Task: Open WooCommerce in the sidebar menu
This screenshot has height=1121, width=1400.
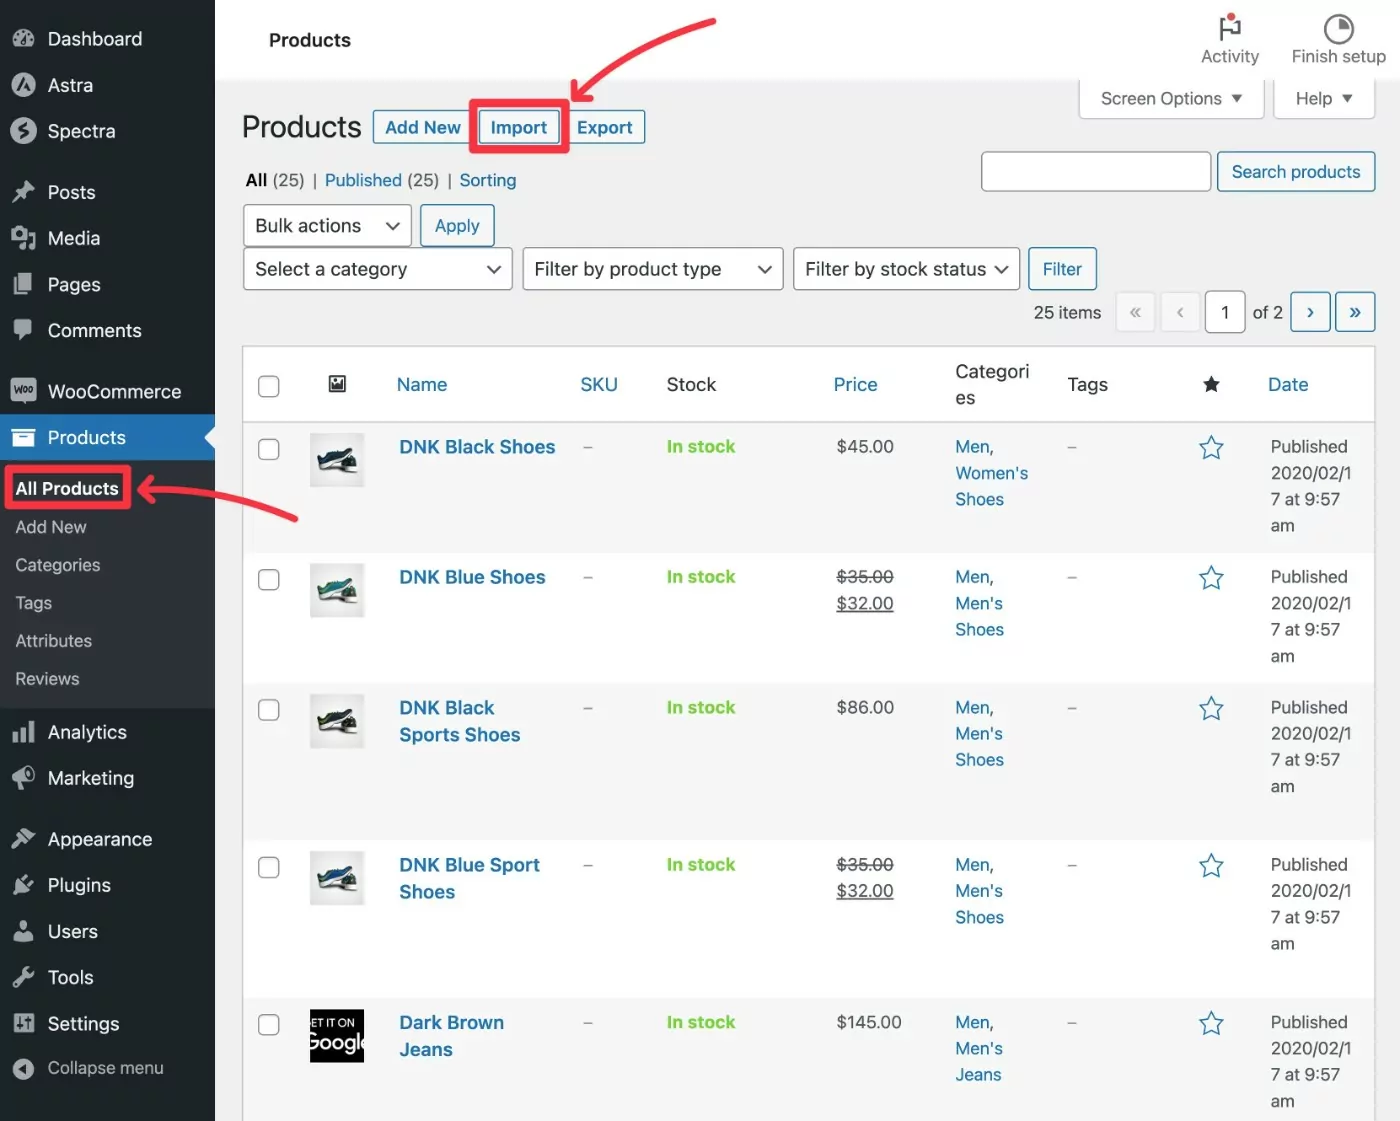Action: 114,392
